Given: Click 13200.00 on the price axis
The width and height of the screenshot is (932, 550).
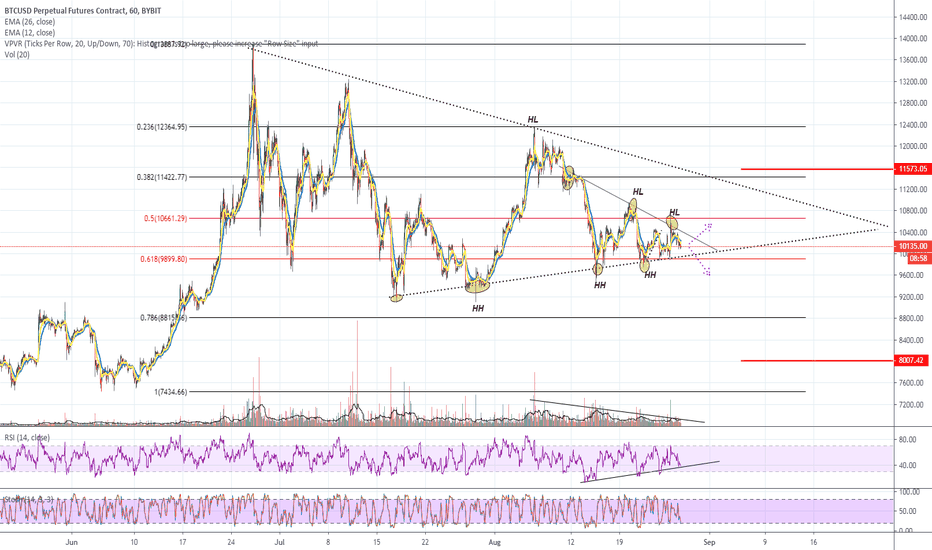Looking at the screenshot, I should 912,82.
